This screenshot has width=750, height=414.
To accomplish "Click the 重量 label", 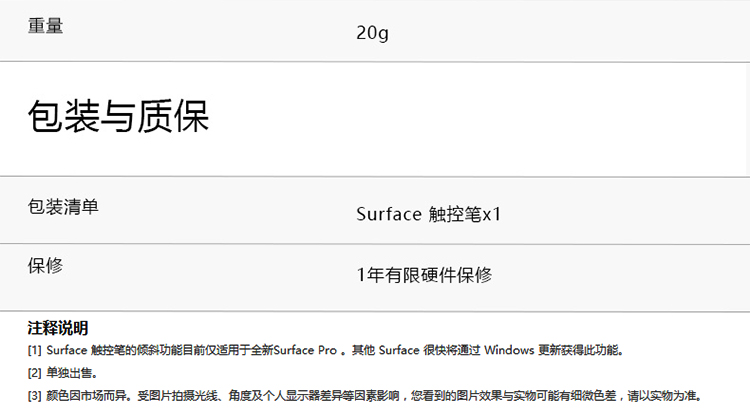I will pos(45,26).
